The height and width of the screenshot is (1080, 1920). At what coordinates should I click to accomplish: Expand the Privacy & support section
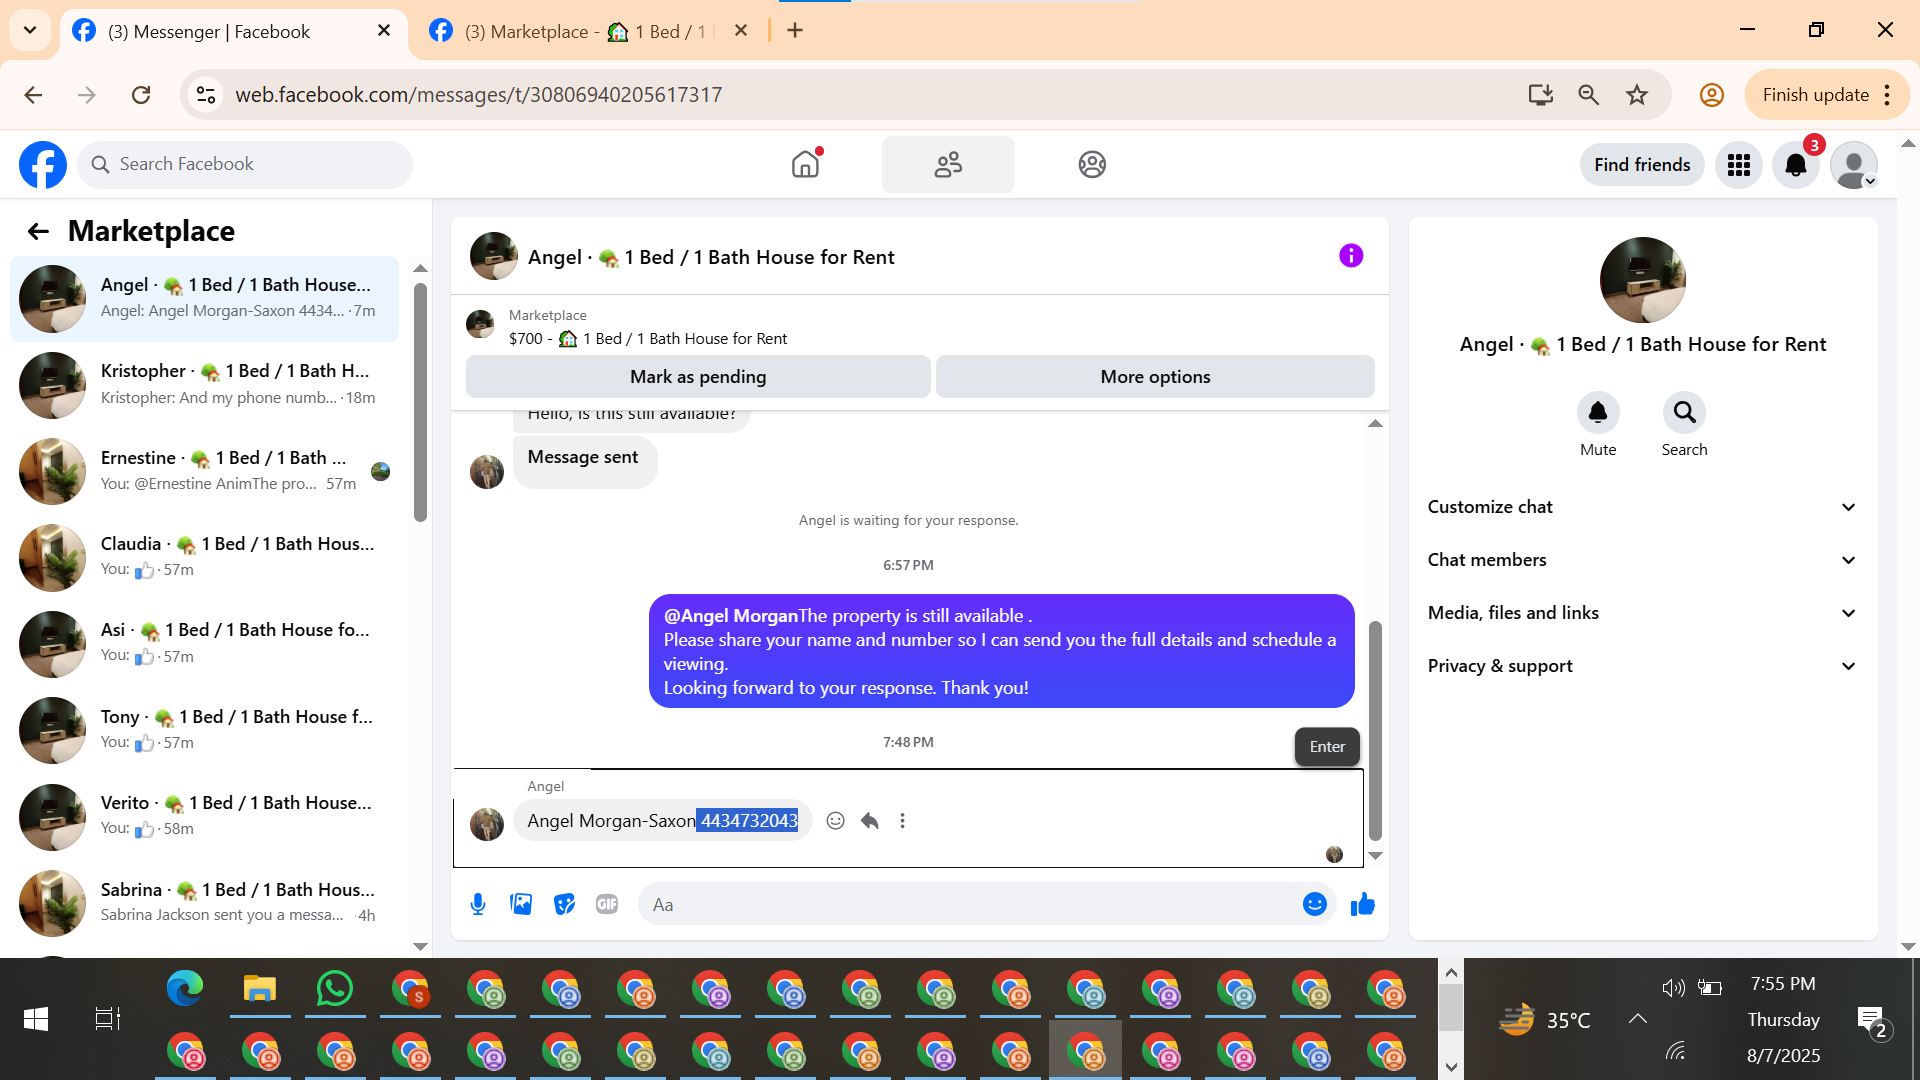point(1642,666)
